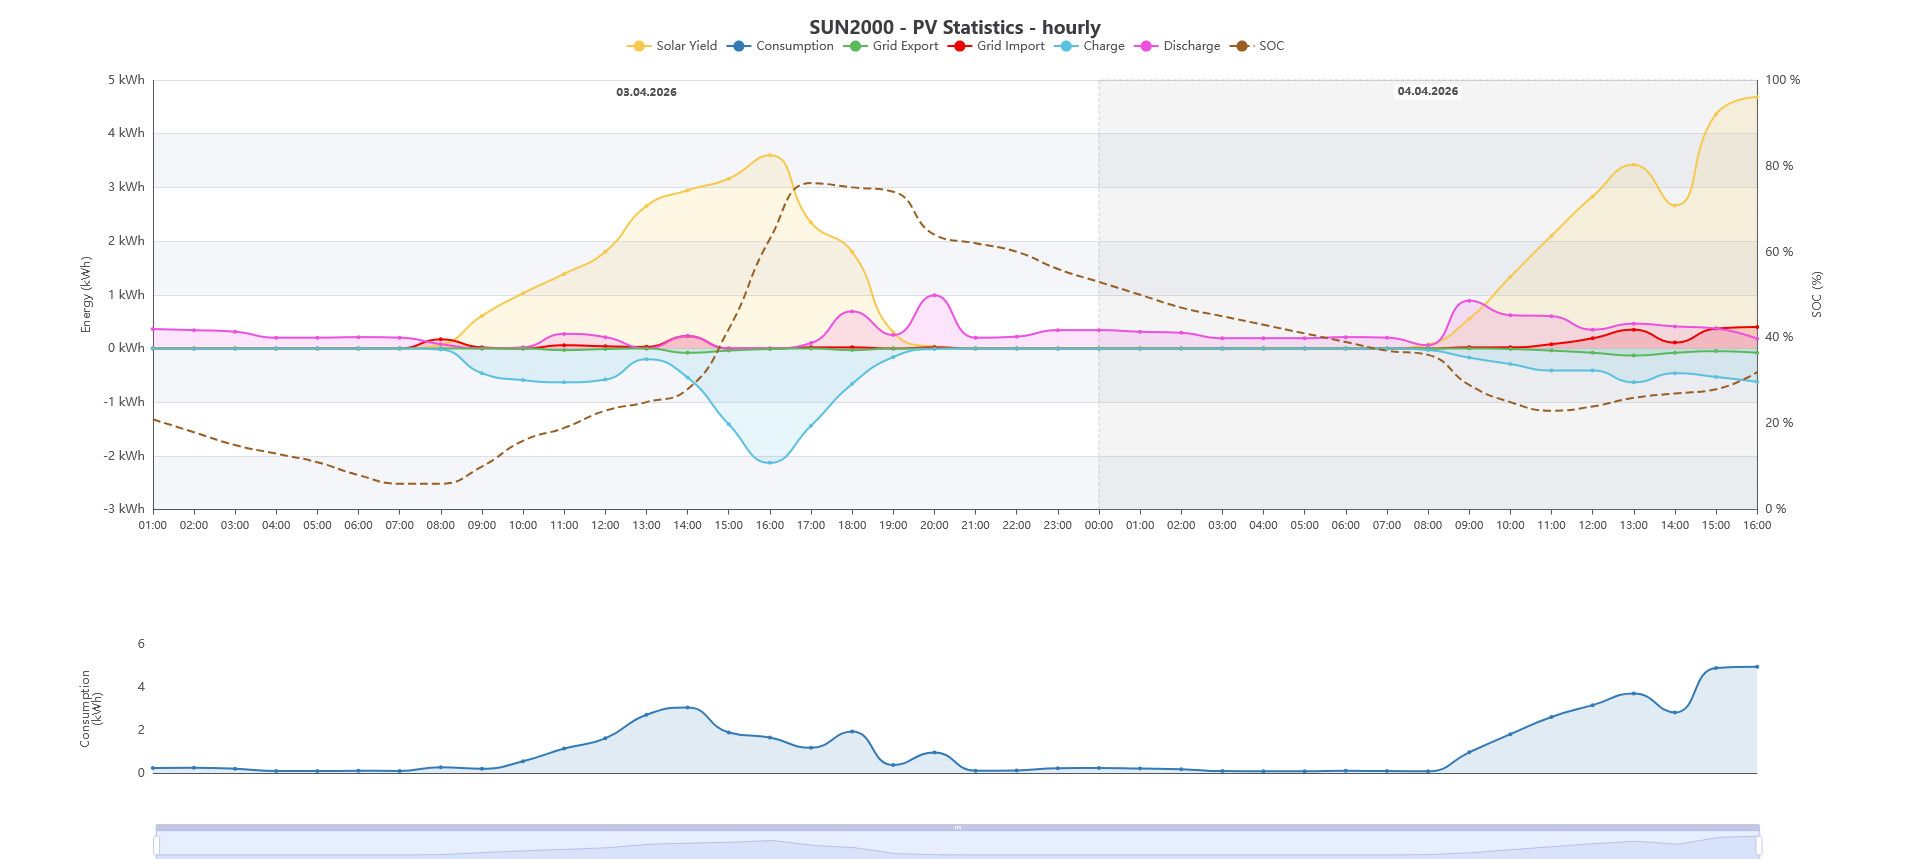Click the "5 kWh" energy axis label
The image size is (1910, 859).
tap(126, 80)
